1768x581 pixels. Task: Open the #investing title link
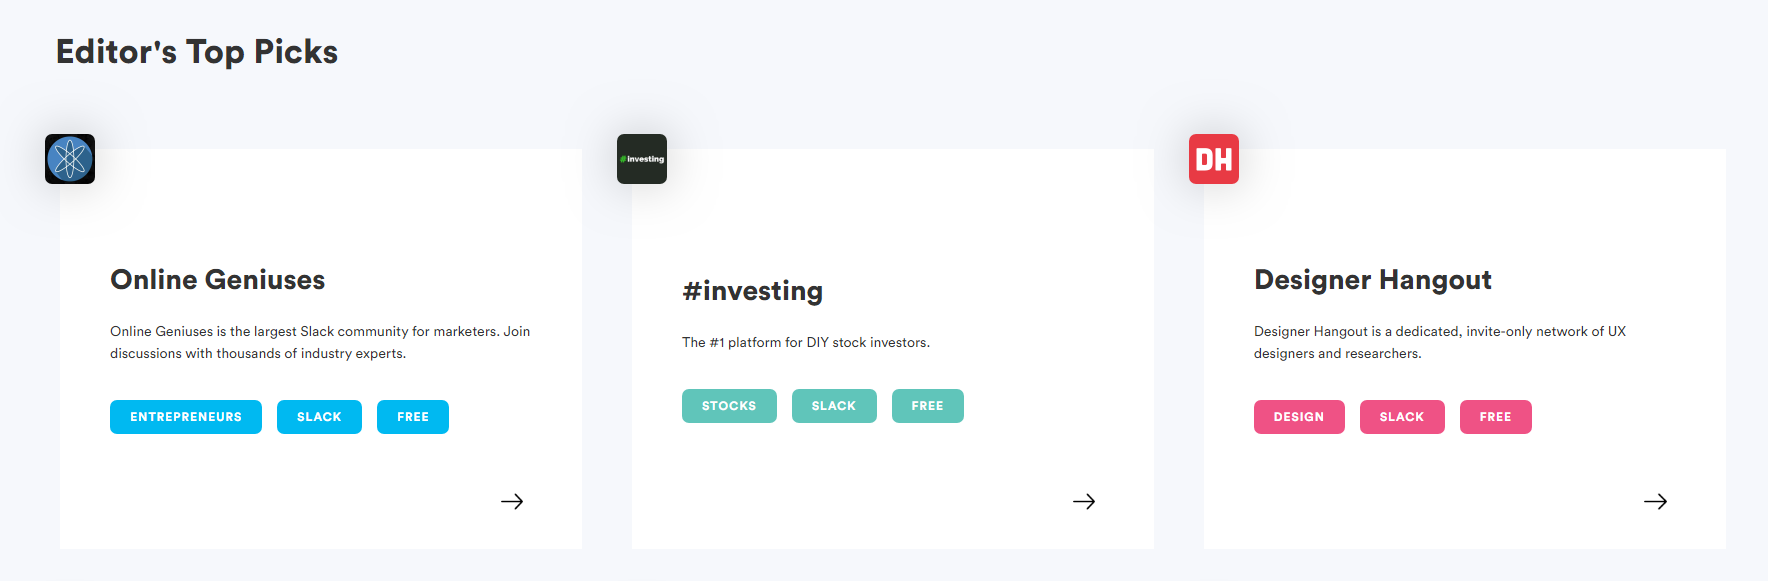point(753,291)
